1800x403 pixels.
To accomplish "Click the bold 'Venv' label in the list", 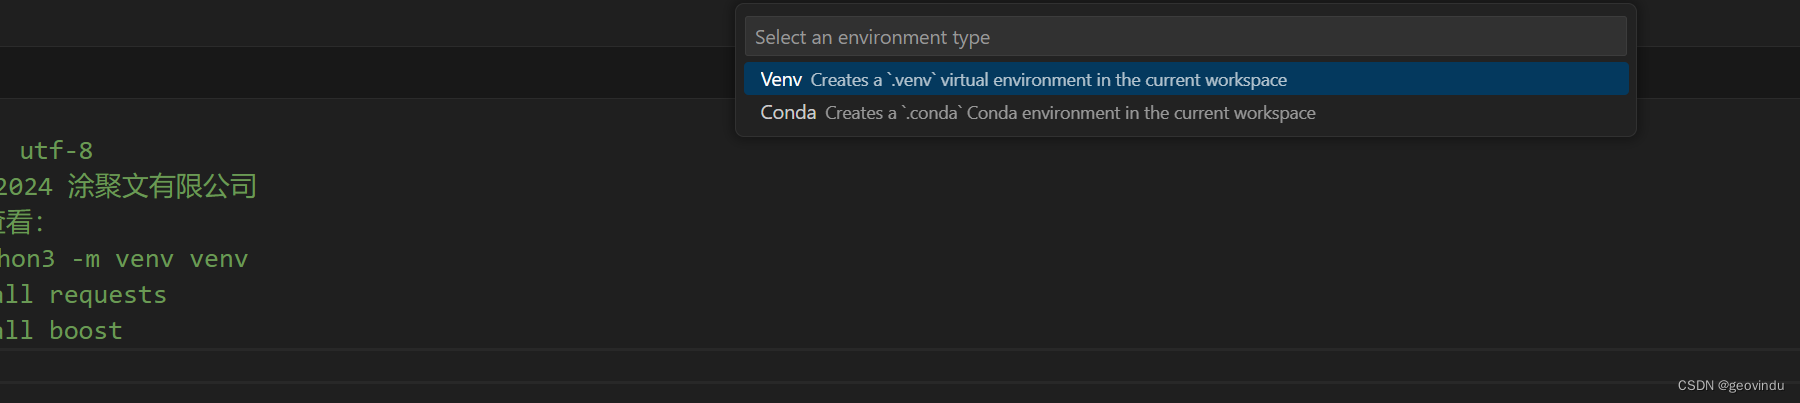I will [x=781, y=79].
